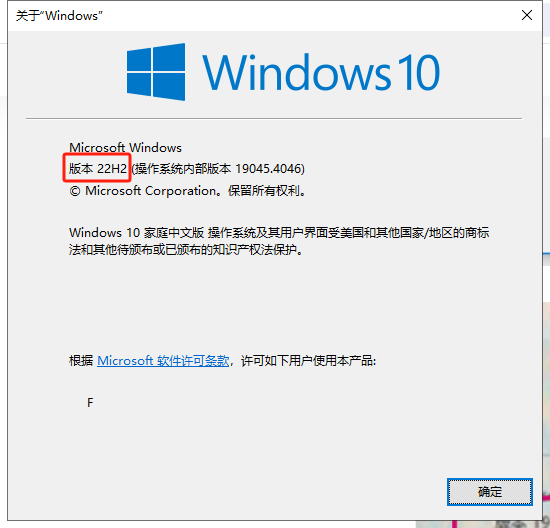Close the 关于 Windows dialog

tap(526, 15)
